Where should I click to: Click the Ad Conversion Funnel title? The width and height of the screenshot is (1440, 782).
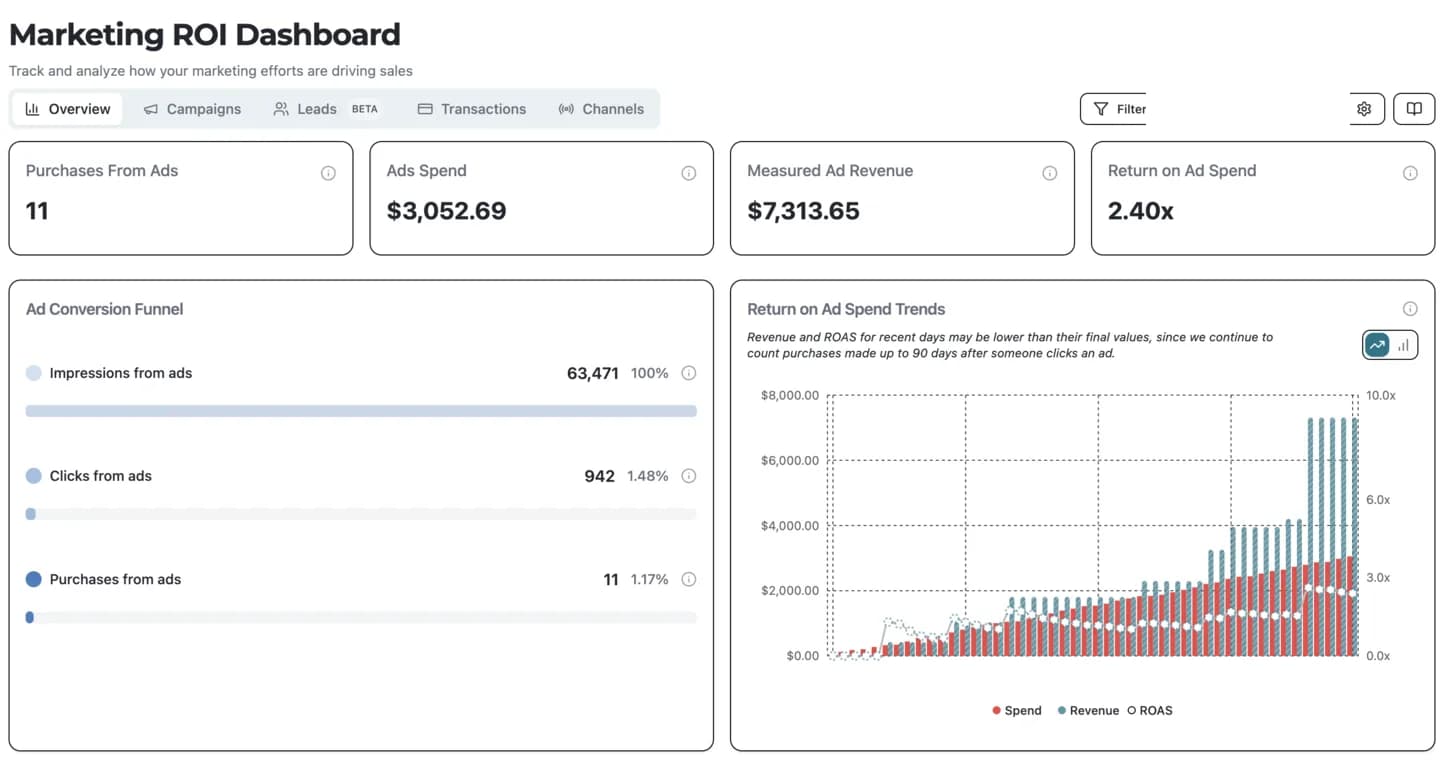click(x=105, y=309)
